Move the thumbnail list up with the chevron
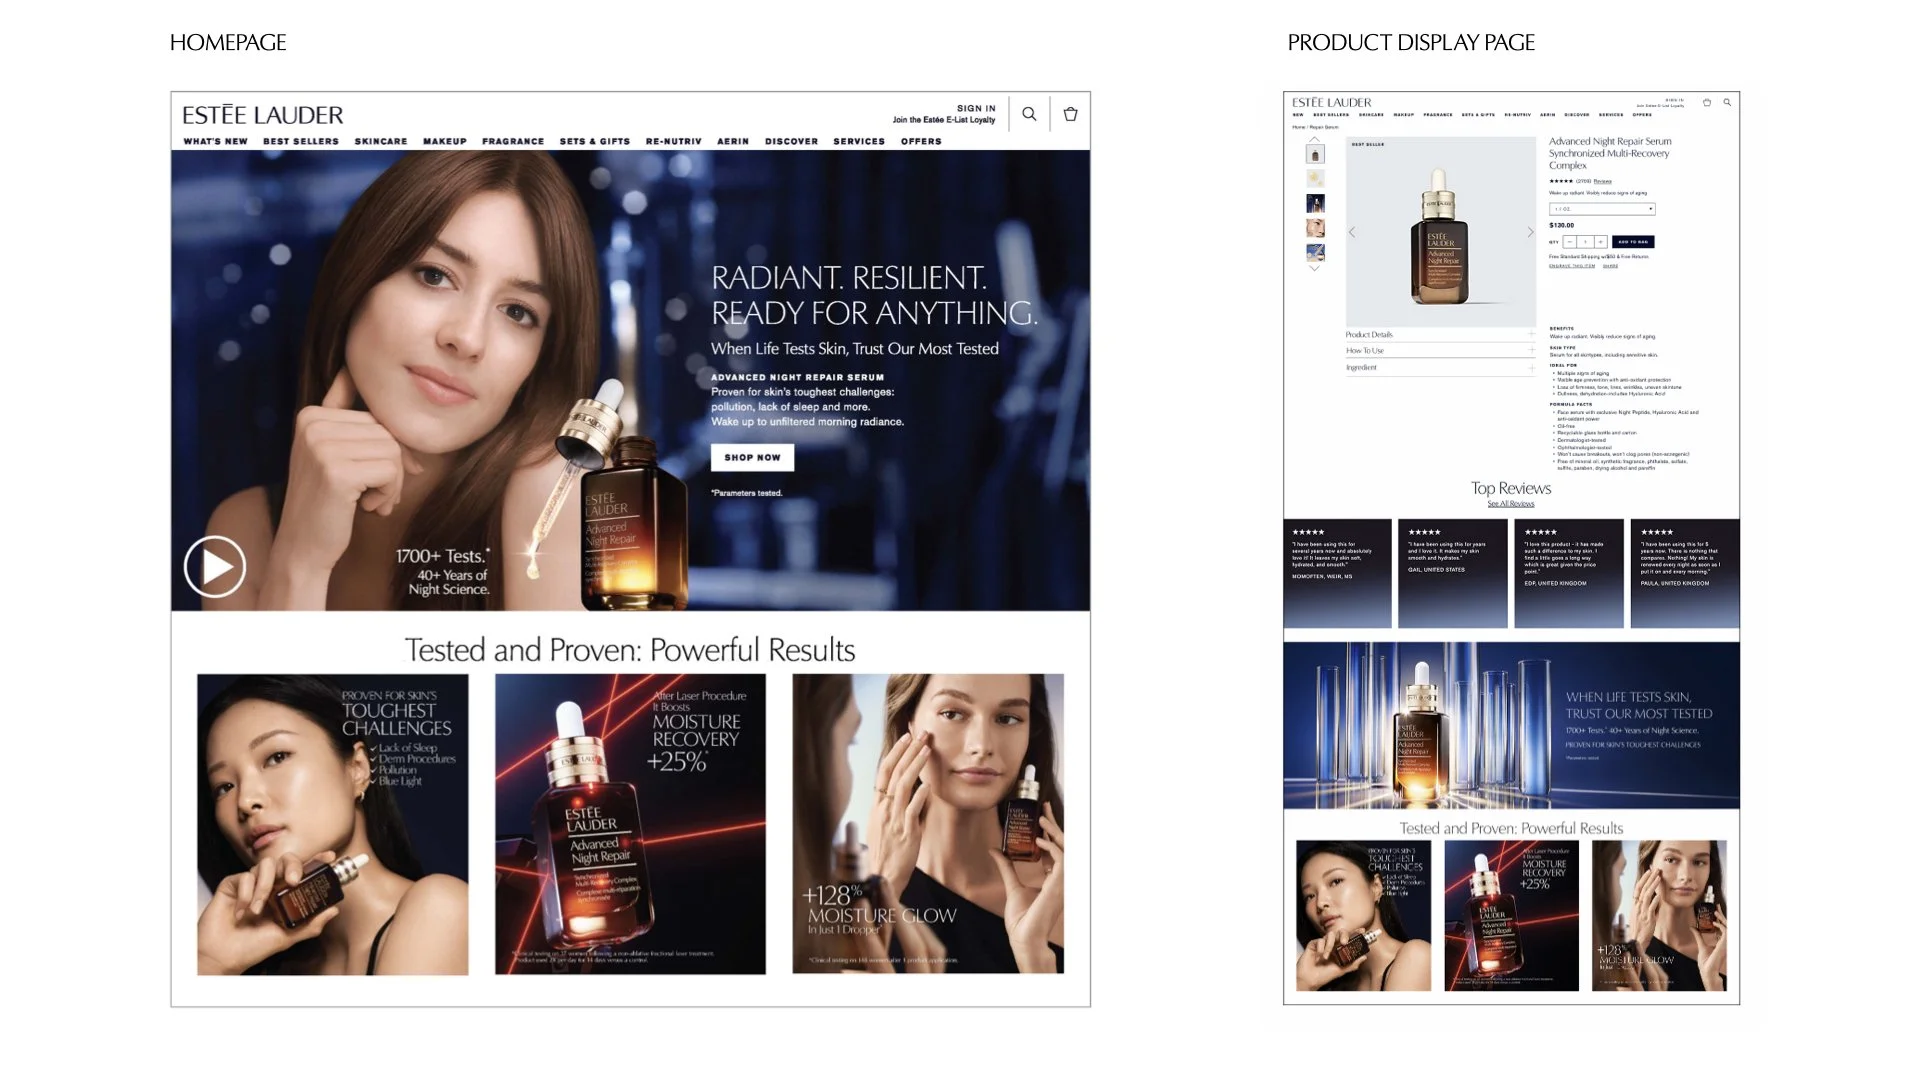Viewport: 1920px width, 1080px height. [x=1315, y=140]
